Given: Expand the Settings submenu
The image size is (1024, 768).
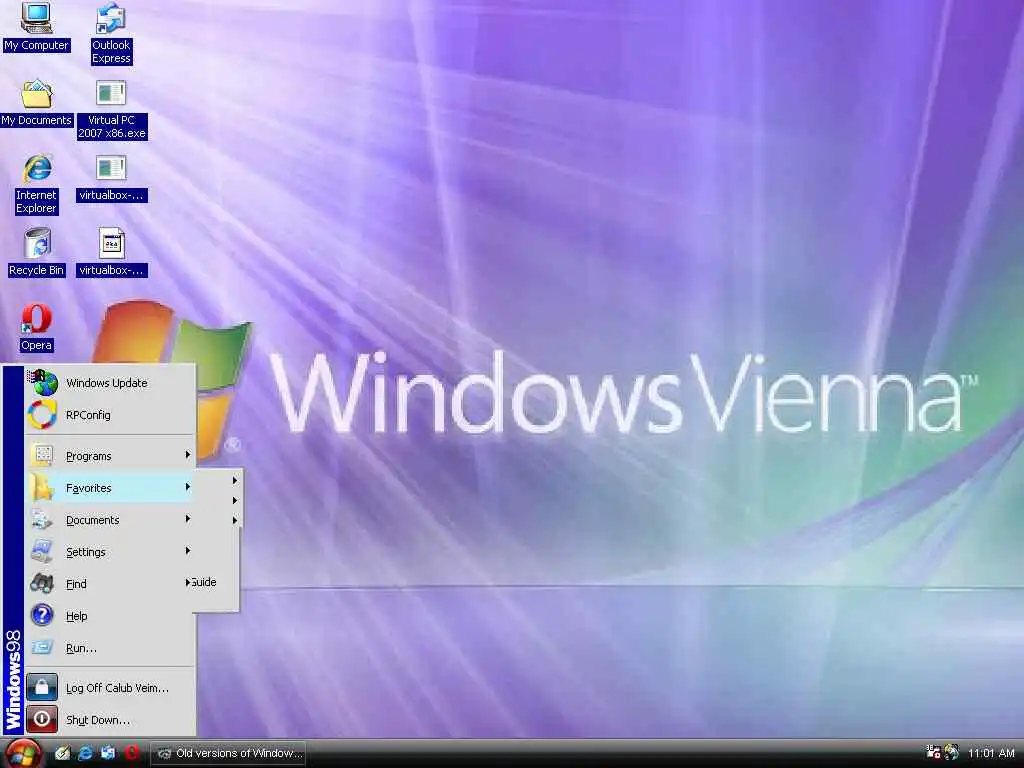Looking at the screenshot, I should click(110, 552).
